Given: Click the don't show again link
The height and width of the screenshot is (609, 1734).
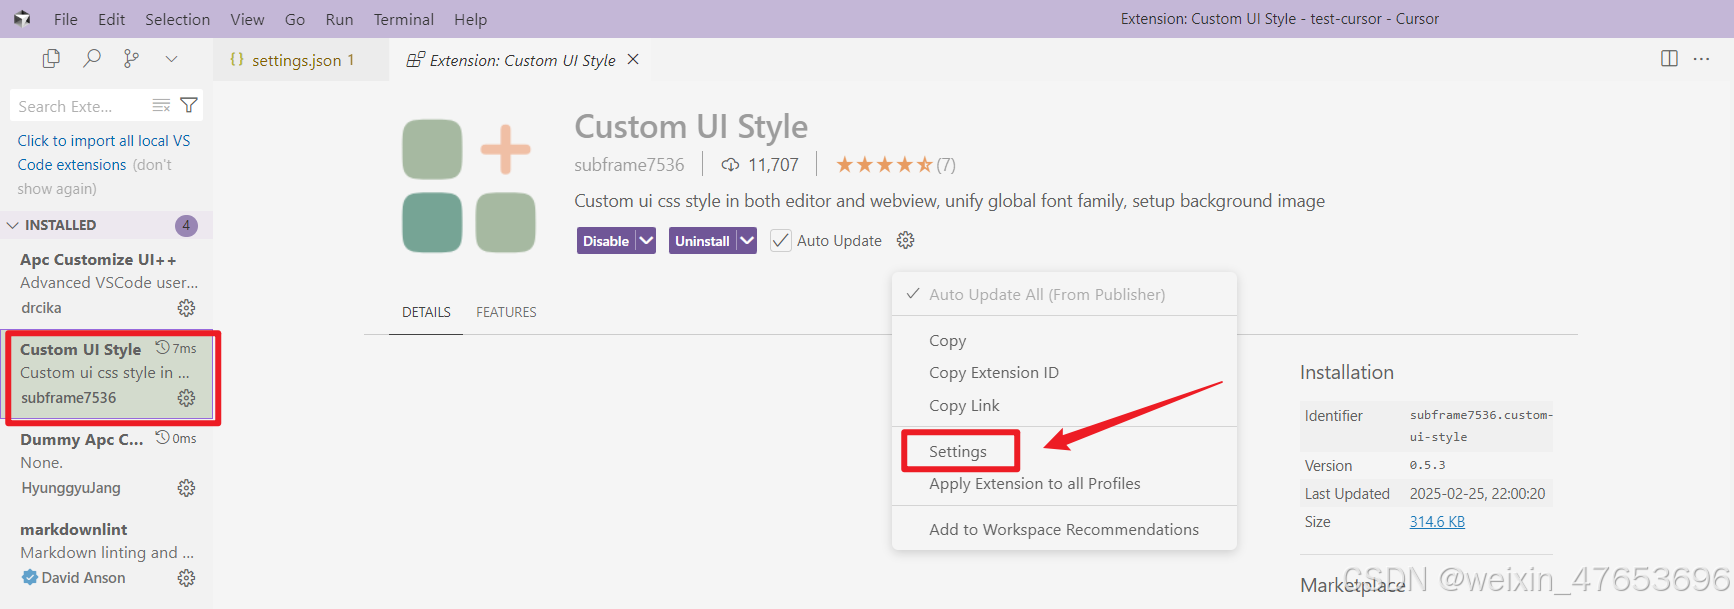Looking at the screenshot, I should 94,177.
